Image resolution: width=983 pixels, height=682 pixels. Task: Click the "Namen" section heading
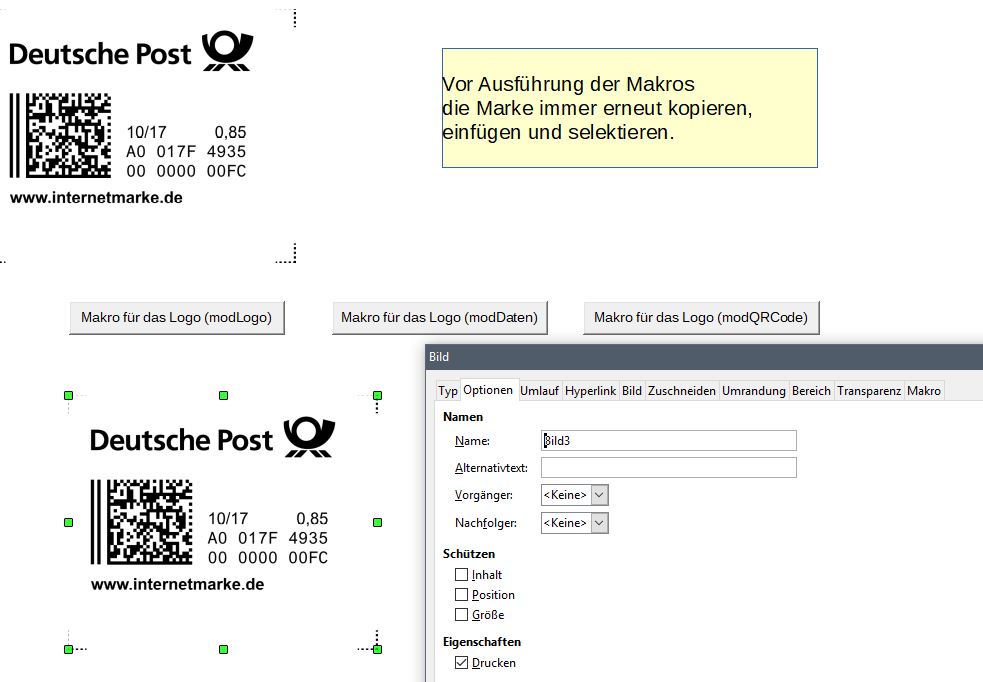tap(463, 417)
